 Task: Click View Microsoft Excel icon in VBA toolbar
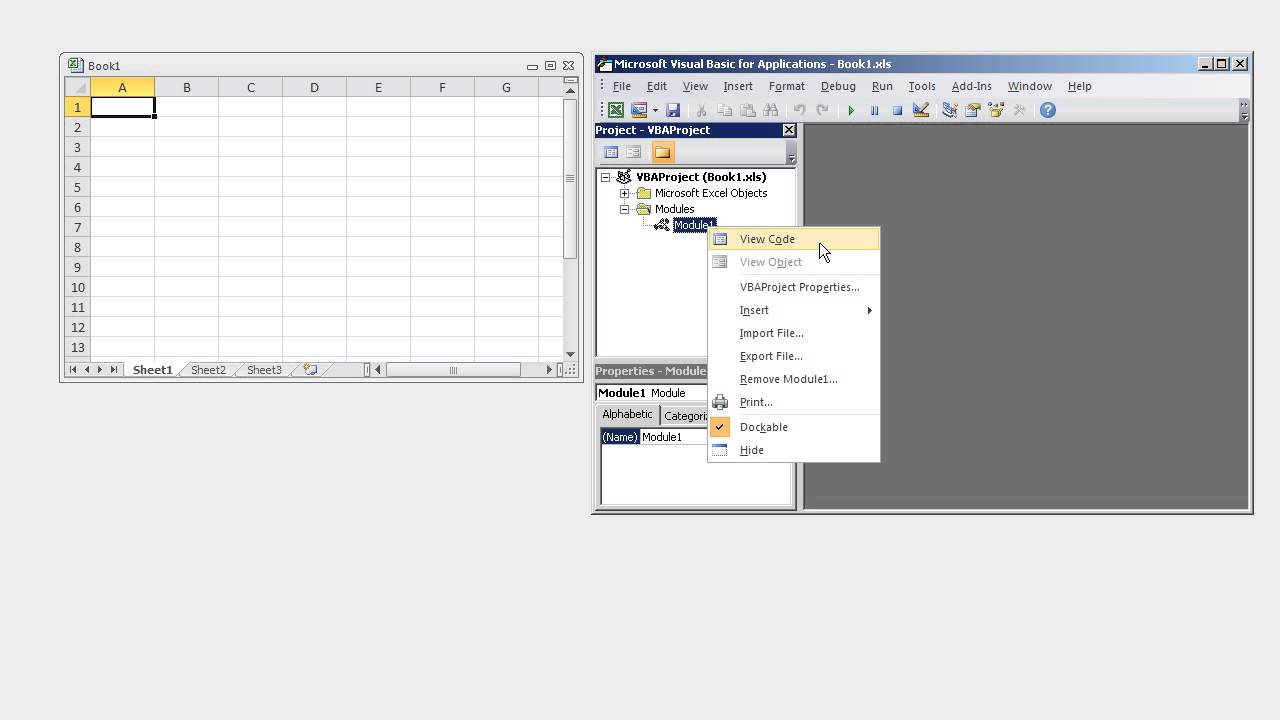[x=616, y=110]
